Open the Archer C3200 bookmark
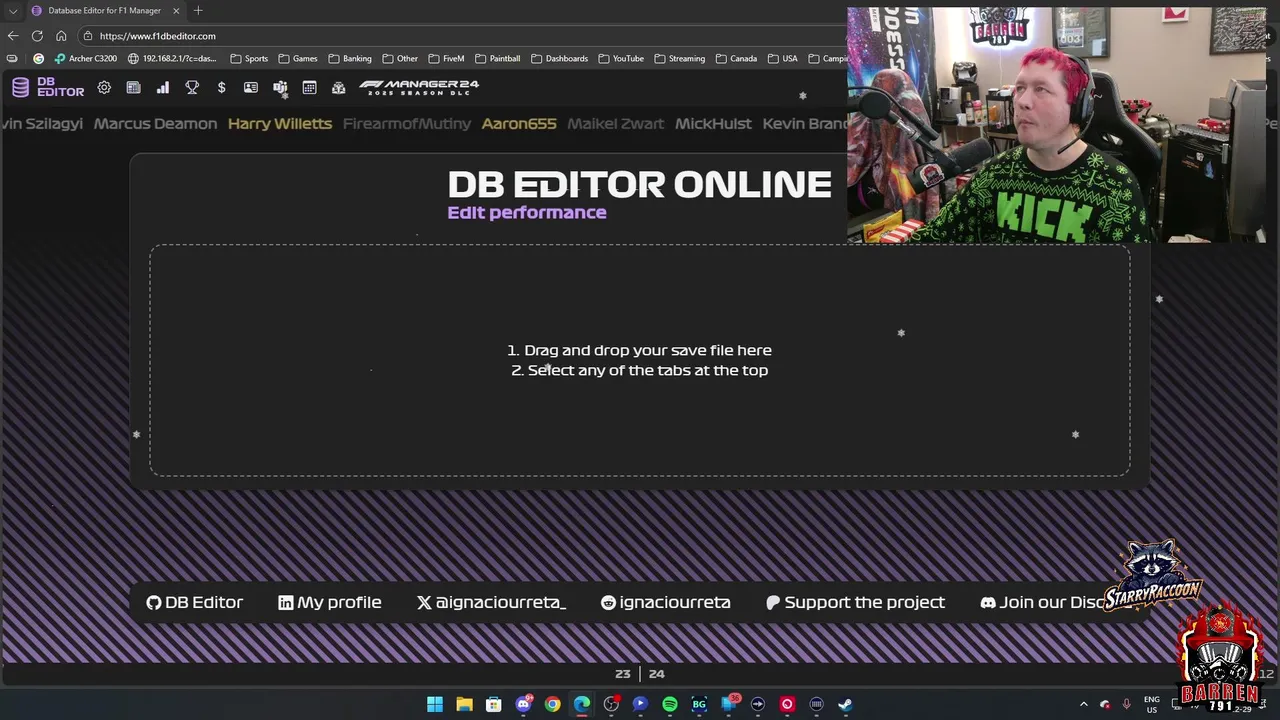1280x720 pixels. click(x=86, y=58)
